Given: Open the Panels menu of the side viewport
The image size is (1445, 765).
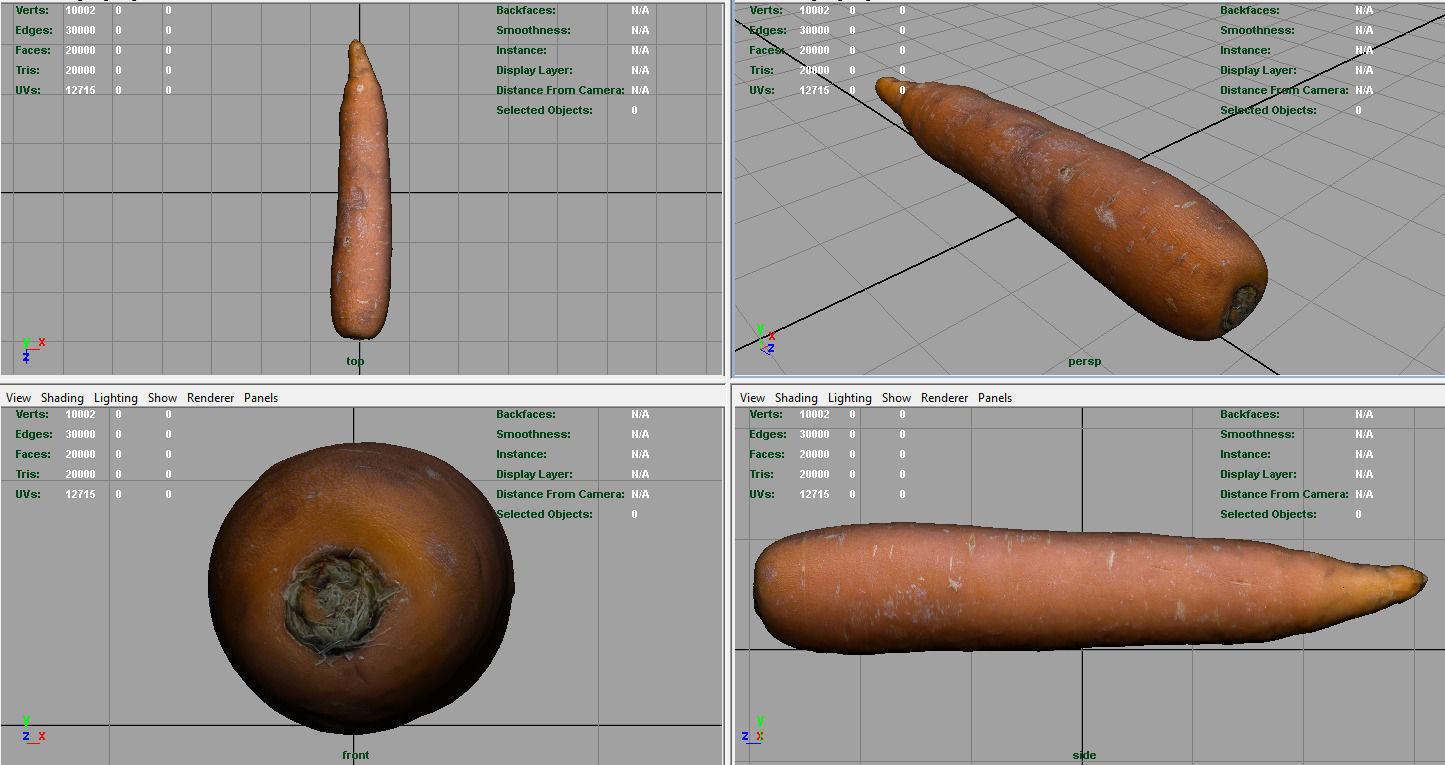Looking at the screenshot, I should point(995,397).
